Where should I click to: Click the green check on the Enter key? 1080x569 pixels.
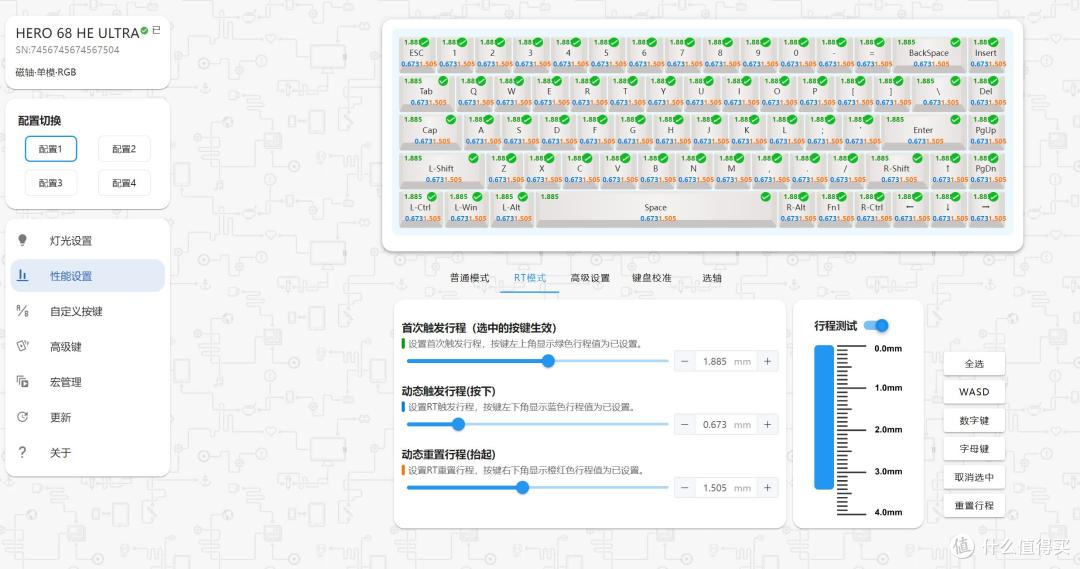955,119
